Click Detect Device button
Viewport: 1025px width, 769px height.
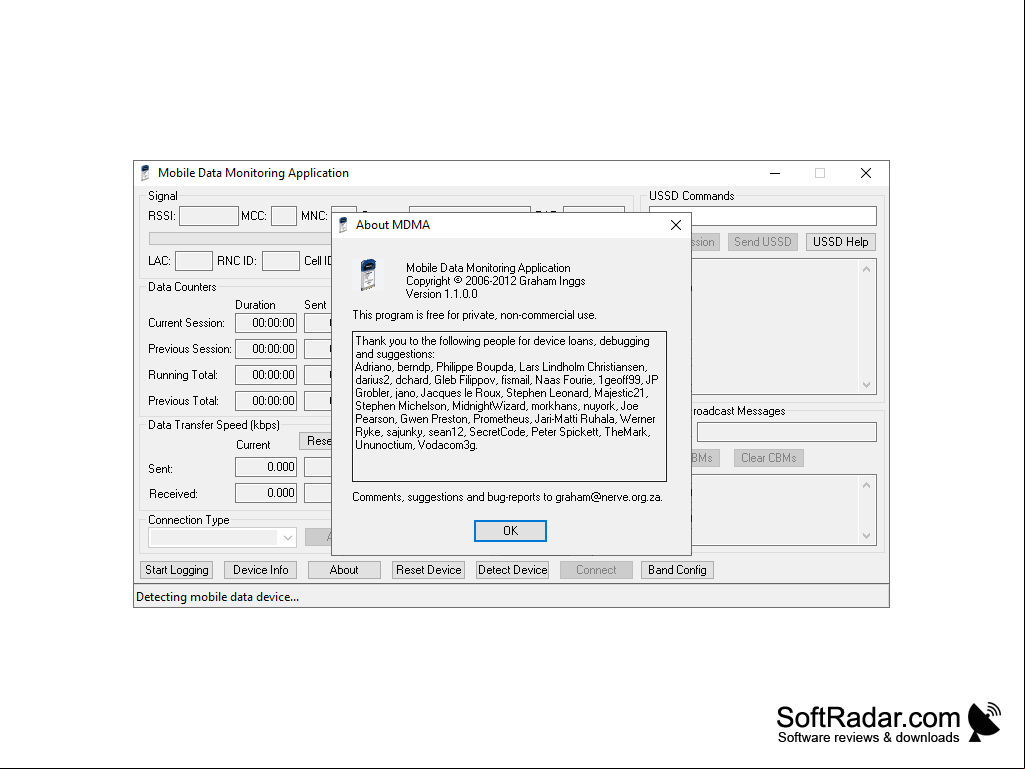512,570
